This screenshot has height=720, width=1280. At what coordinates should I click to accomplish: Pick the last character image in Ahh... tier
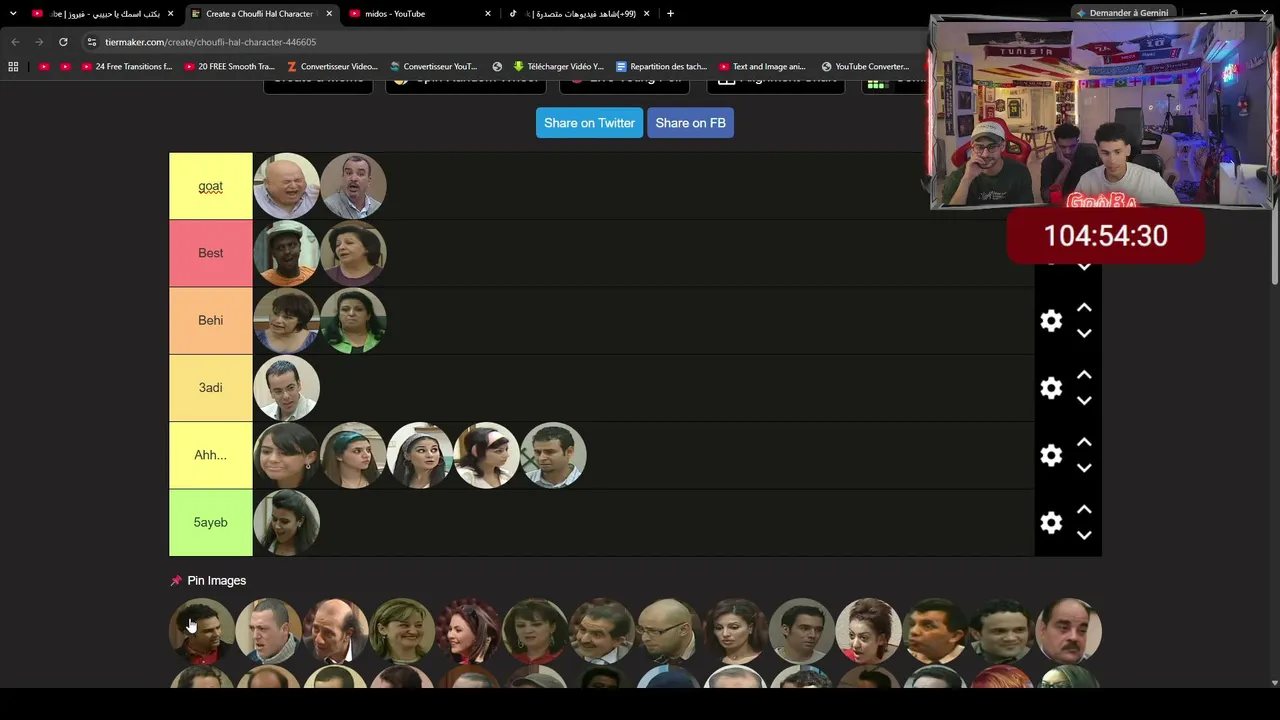click(x=554, y=455)
